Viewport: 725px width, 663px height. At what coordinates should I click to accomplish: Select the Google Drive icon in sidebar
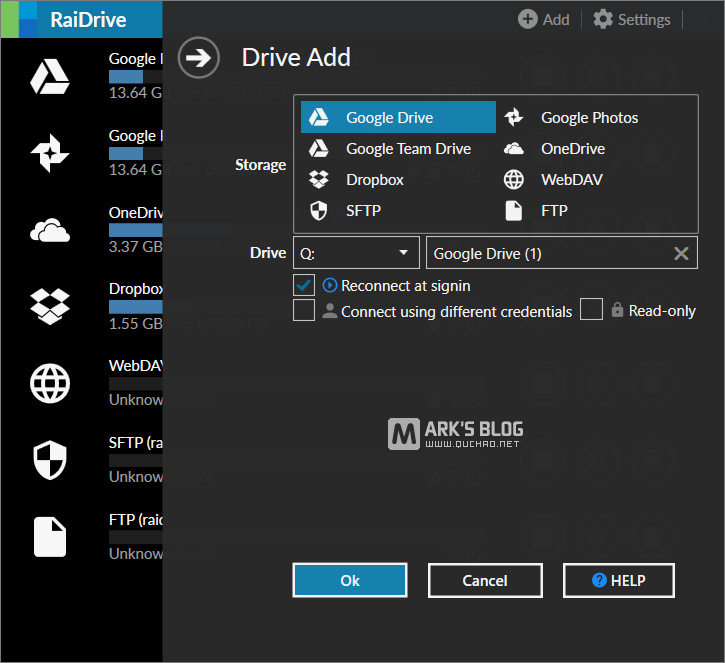tap(50, 77)
